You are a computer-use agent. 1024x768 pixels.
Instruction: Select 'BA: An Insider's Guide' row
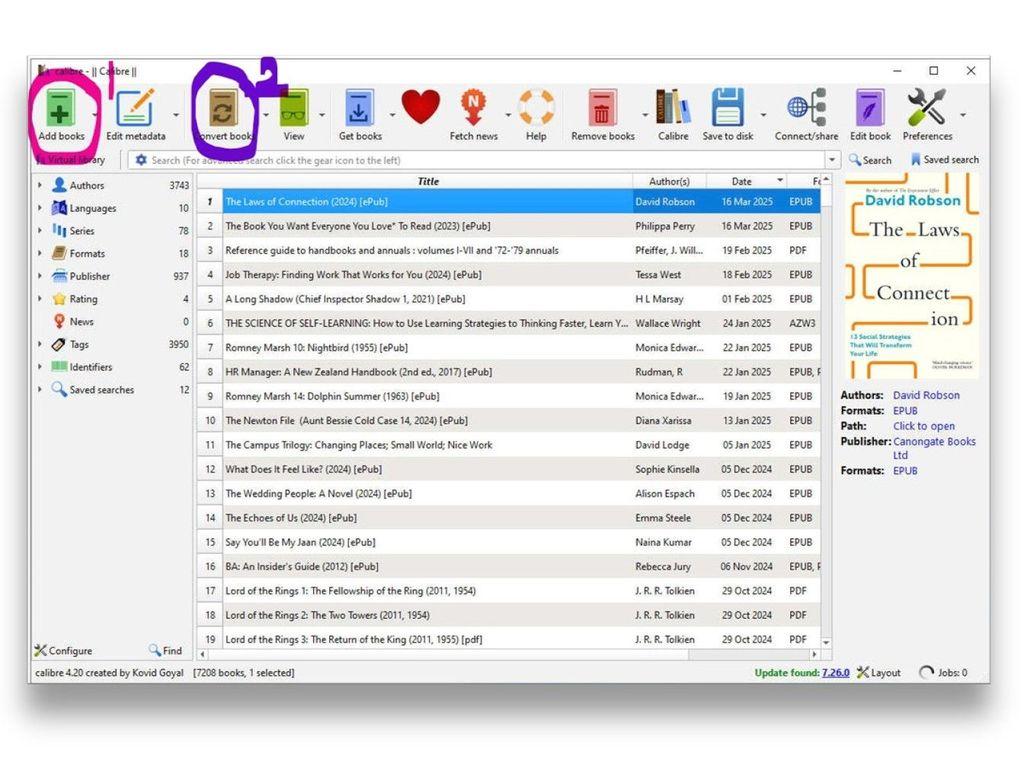[509, 567]
